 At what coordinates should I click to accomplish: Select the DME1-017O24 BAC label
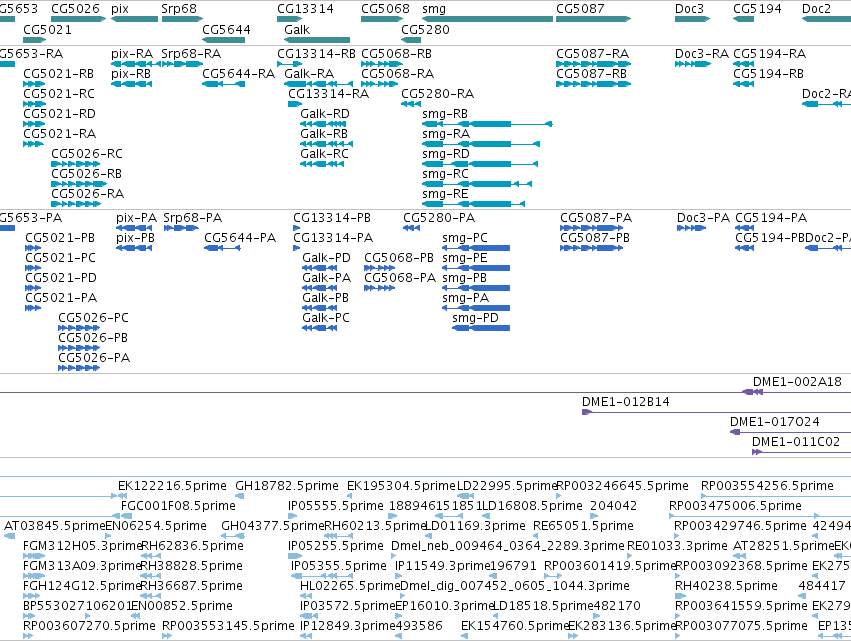coord(775,422)
